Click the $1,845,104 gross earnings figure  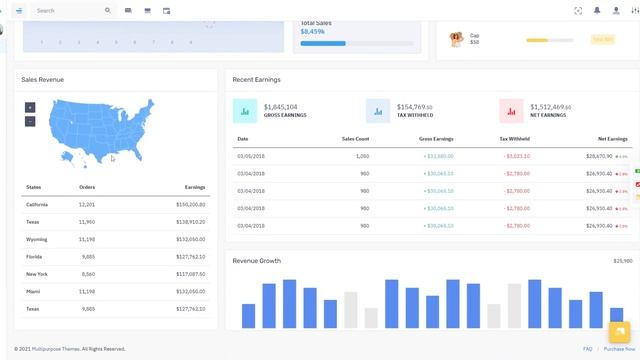pos(280,107)
